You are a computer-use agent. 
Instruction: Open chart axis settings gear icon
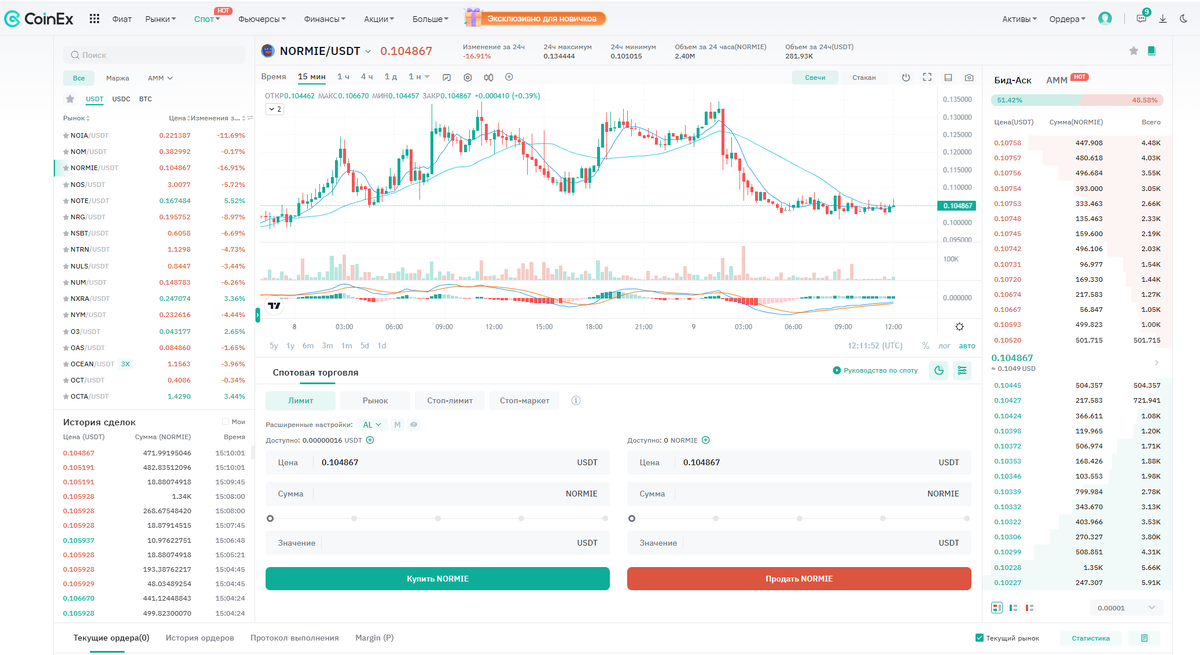[960, 326]
